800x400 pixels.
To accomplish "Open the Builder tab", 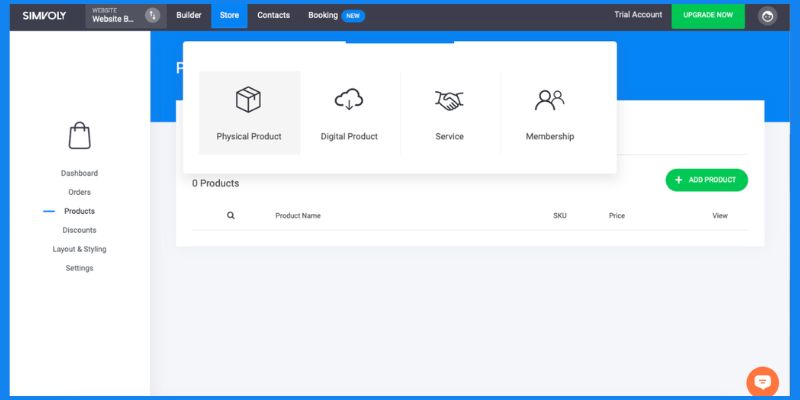I will (188, 15).
